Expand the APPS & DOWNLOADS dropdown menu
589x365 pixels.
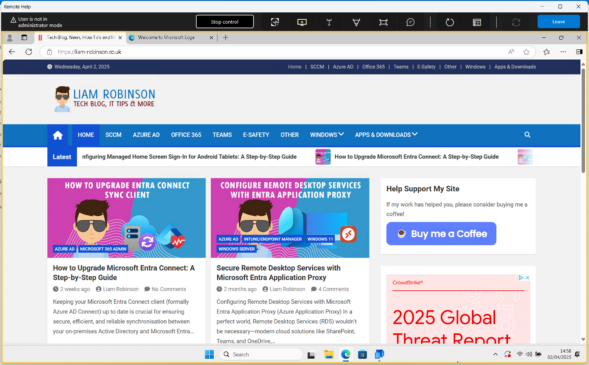[x=386, y=134]
